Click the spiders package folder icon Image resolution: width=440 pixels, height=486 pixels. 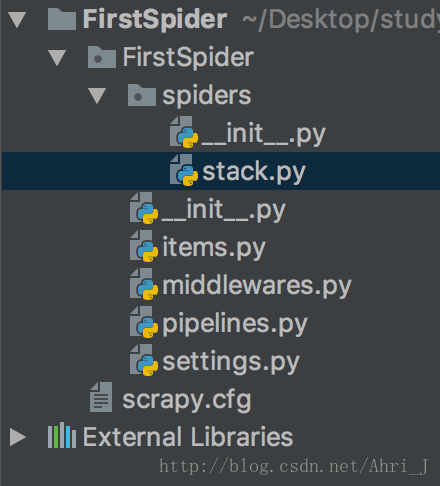click(x=142, y=96)
